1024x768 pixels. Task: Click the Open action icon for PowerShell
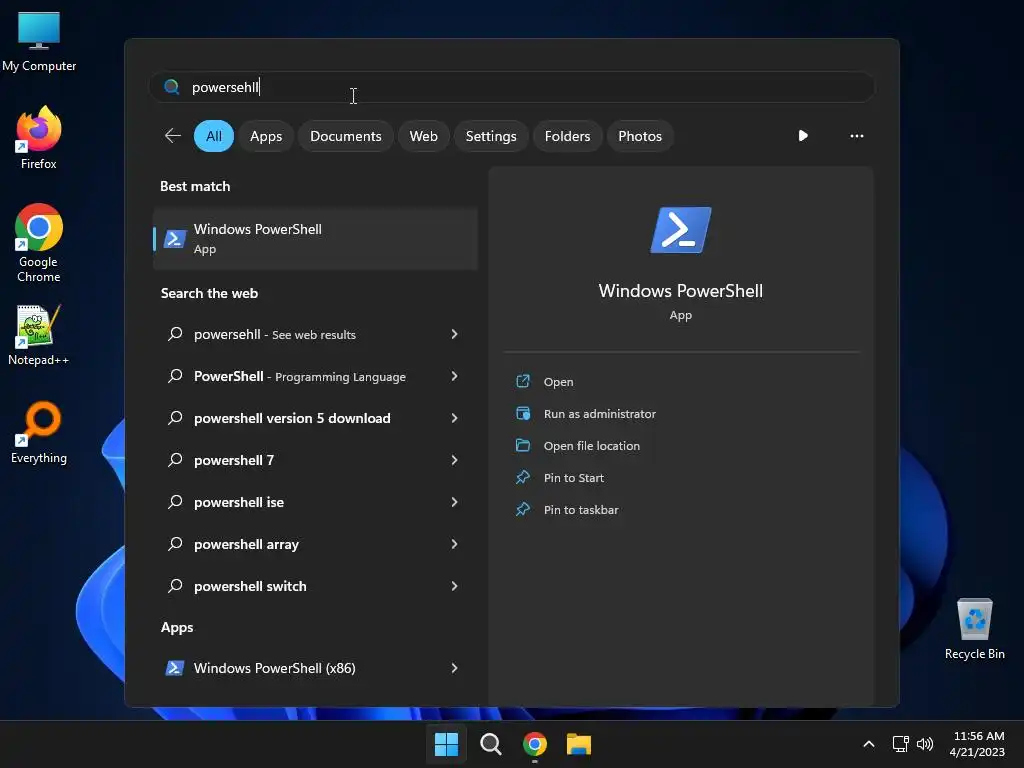[523, 381]
